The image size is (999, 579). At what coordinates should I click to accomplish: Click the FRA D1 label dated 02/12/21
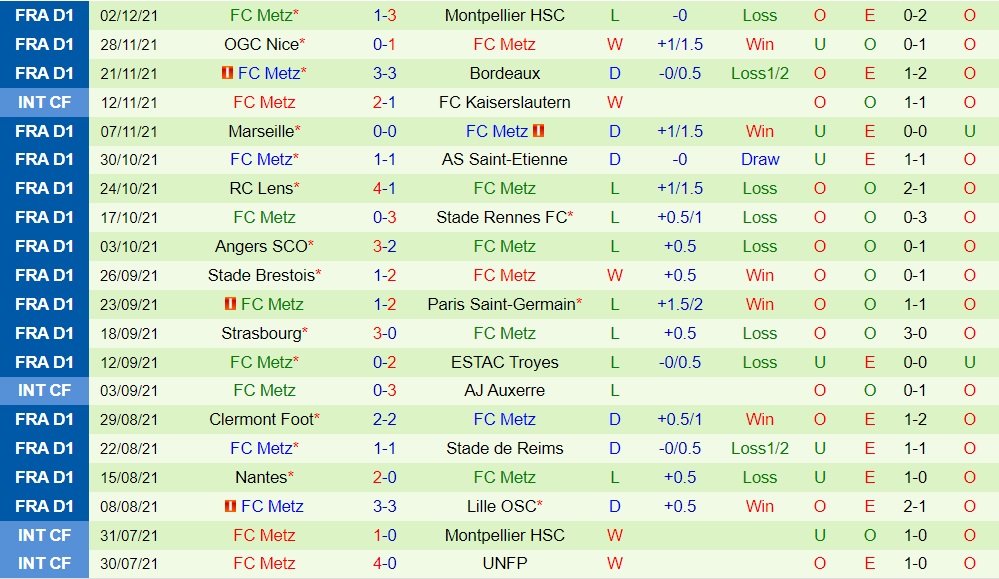44,15
